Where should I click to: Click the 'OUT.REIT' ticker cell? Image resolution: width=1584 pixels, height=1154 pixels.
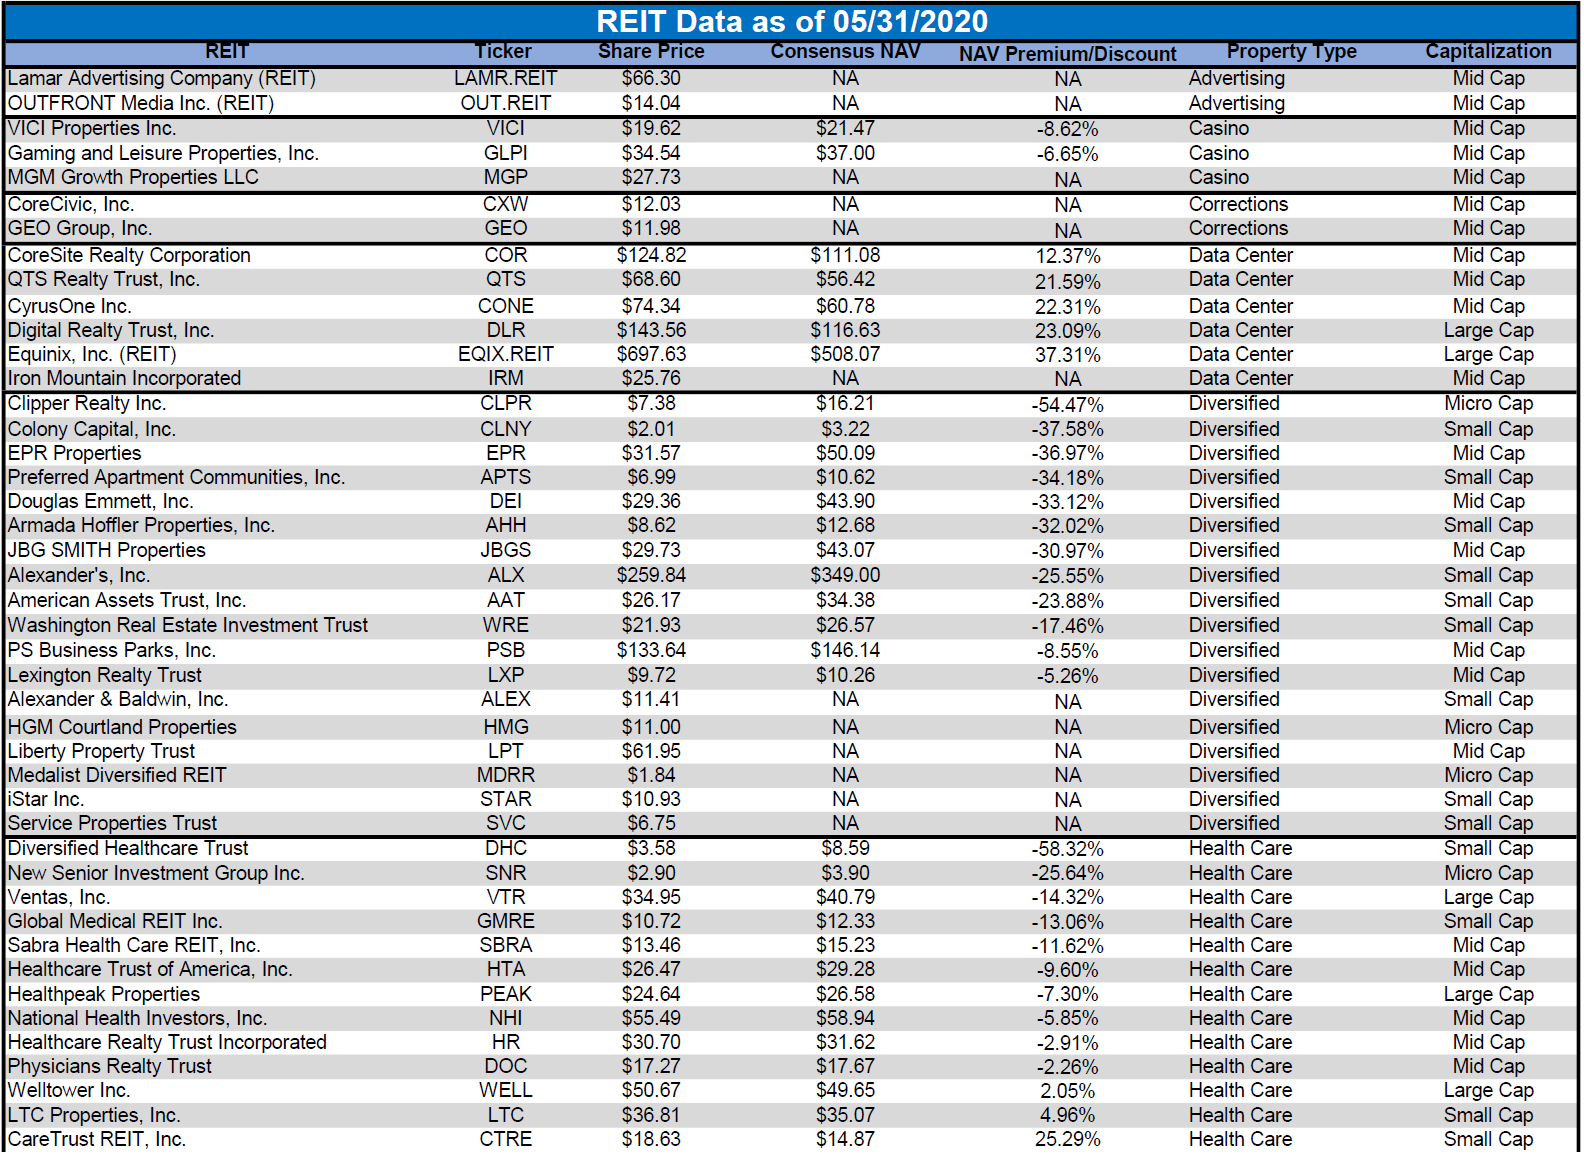coord(505,103)
